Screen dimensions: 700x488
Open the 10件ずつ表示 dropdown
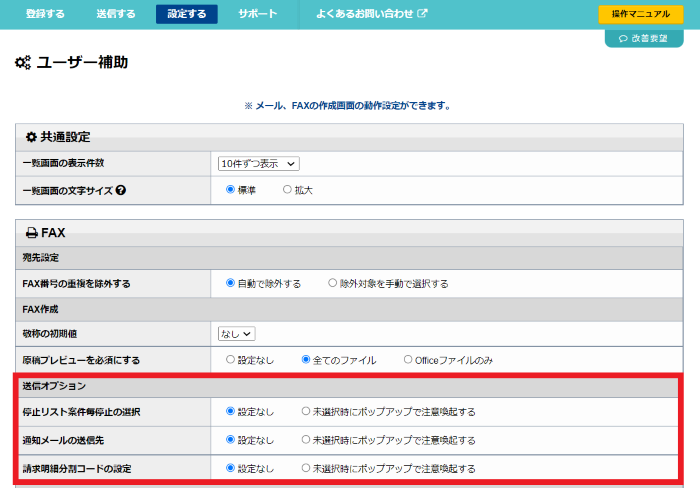258,164
